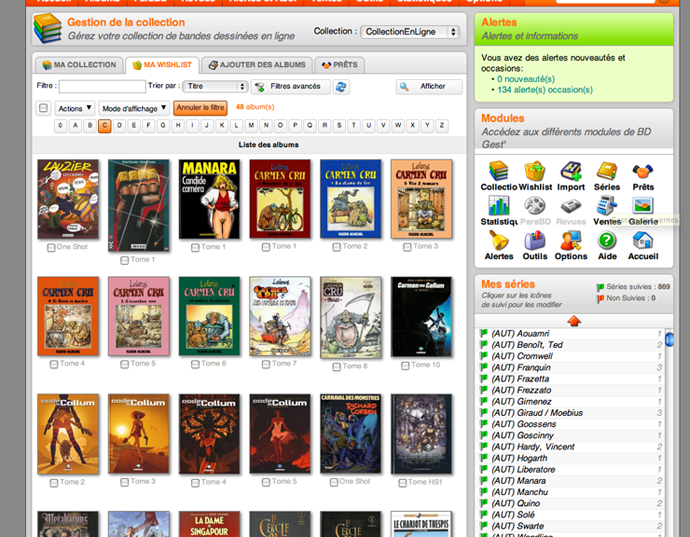Screen dimensions: 690x537
Task: Open Filtres avancés
Action: click(290, 86)
